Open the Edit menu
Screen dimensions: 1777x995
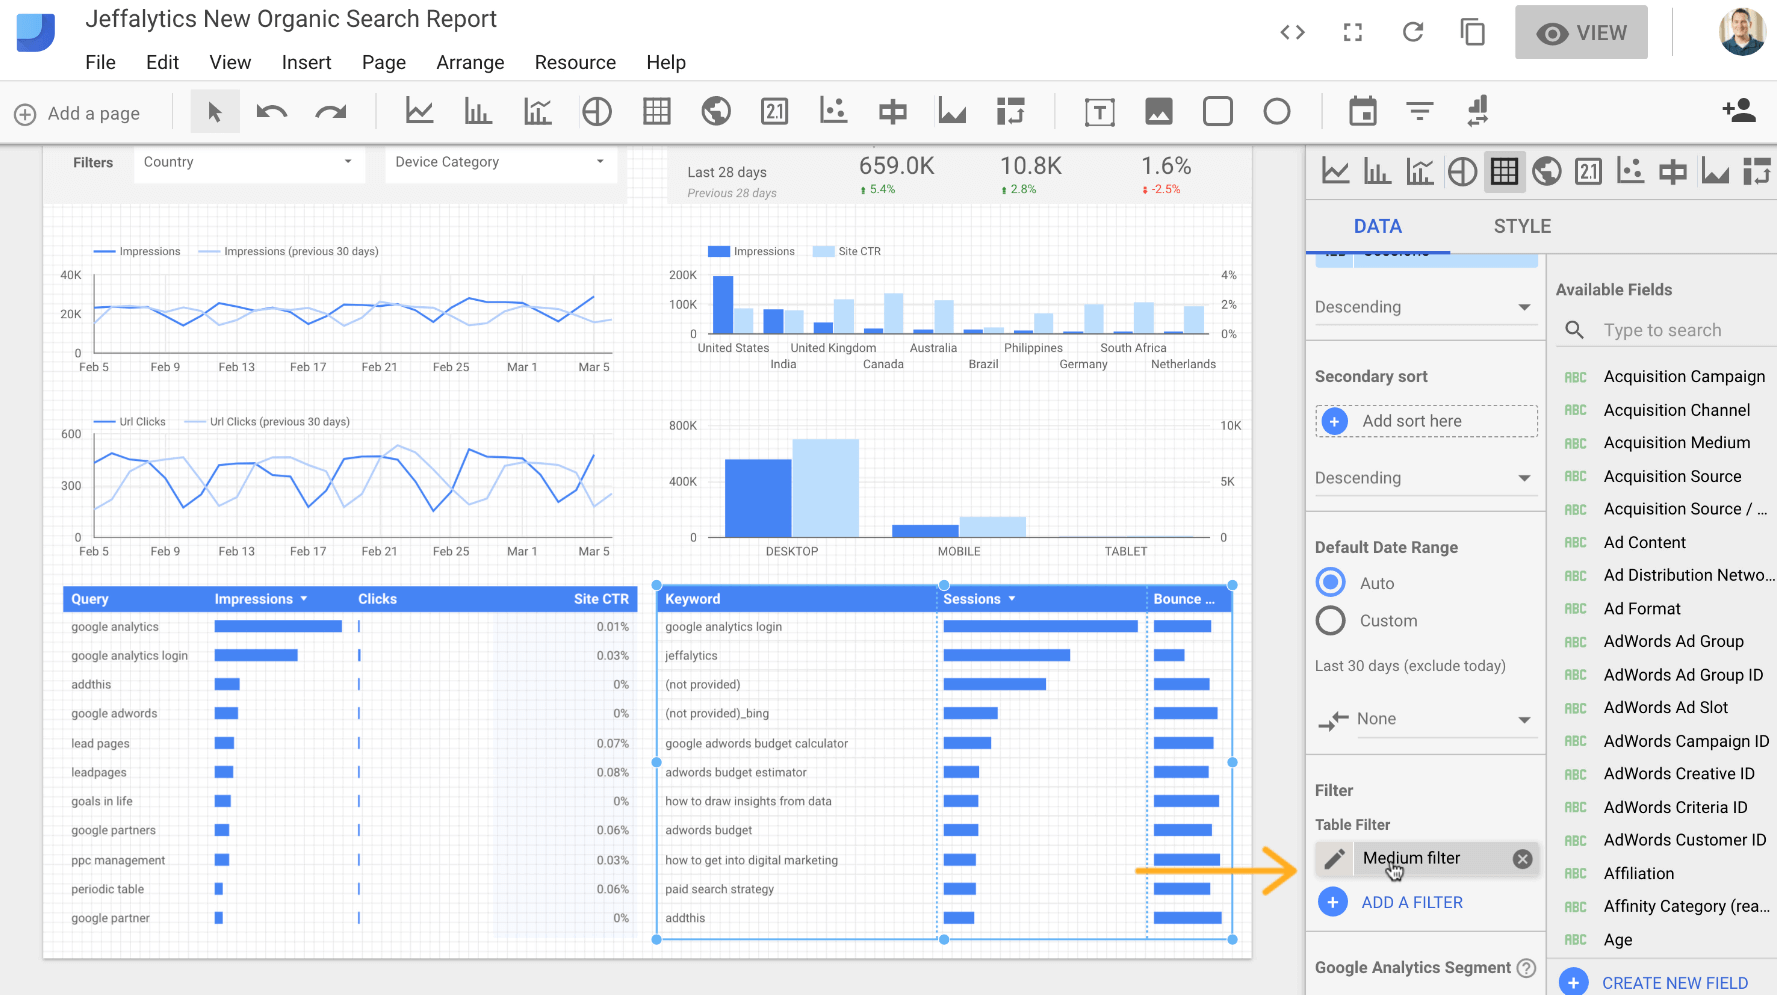tap(162, 62)
